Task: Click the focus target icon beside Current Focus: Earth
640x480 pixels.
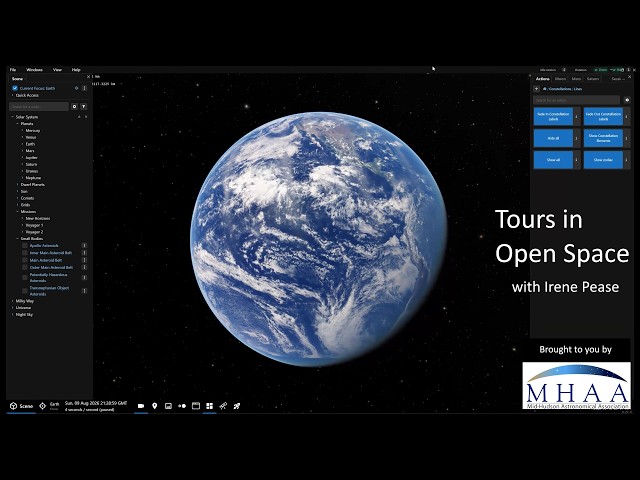Action: 76,88
